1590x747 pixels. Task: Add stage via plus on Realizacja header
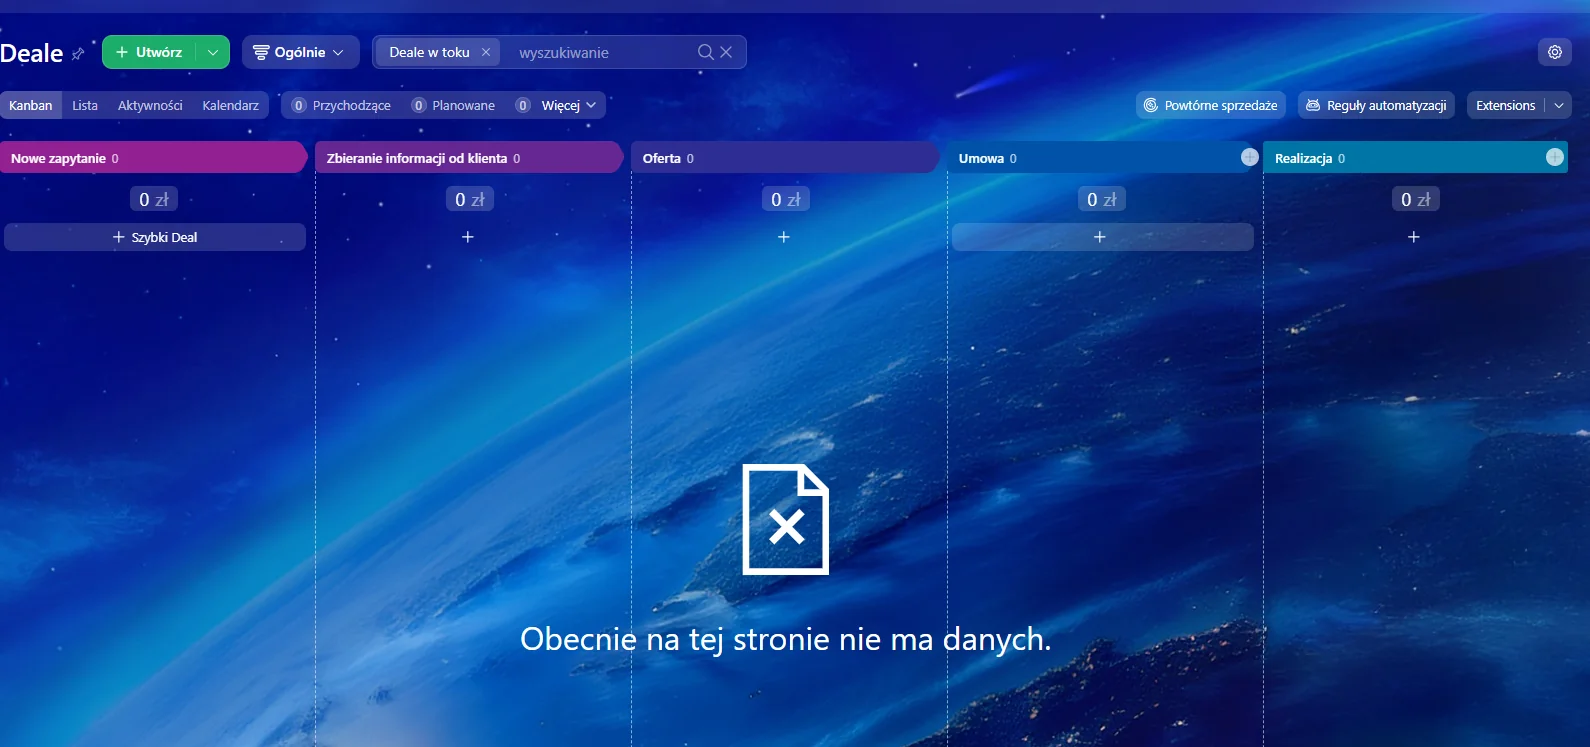(1555, 157)
